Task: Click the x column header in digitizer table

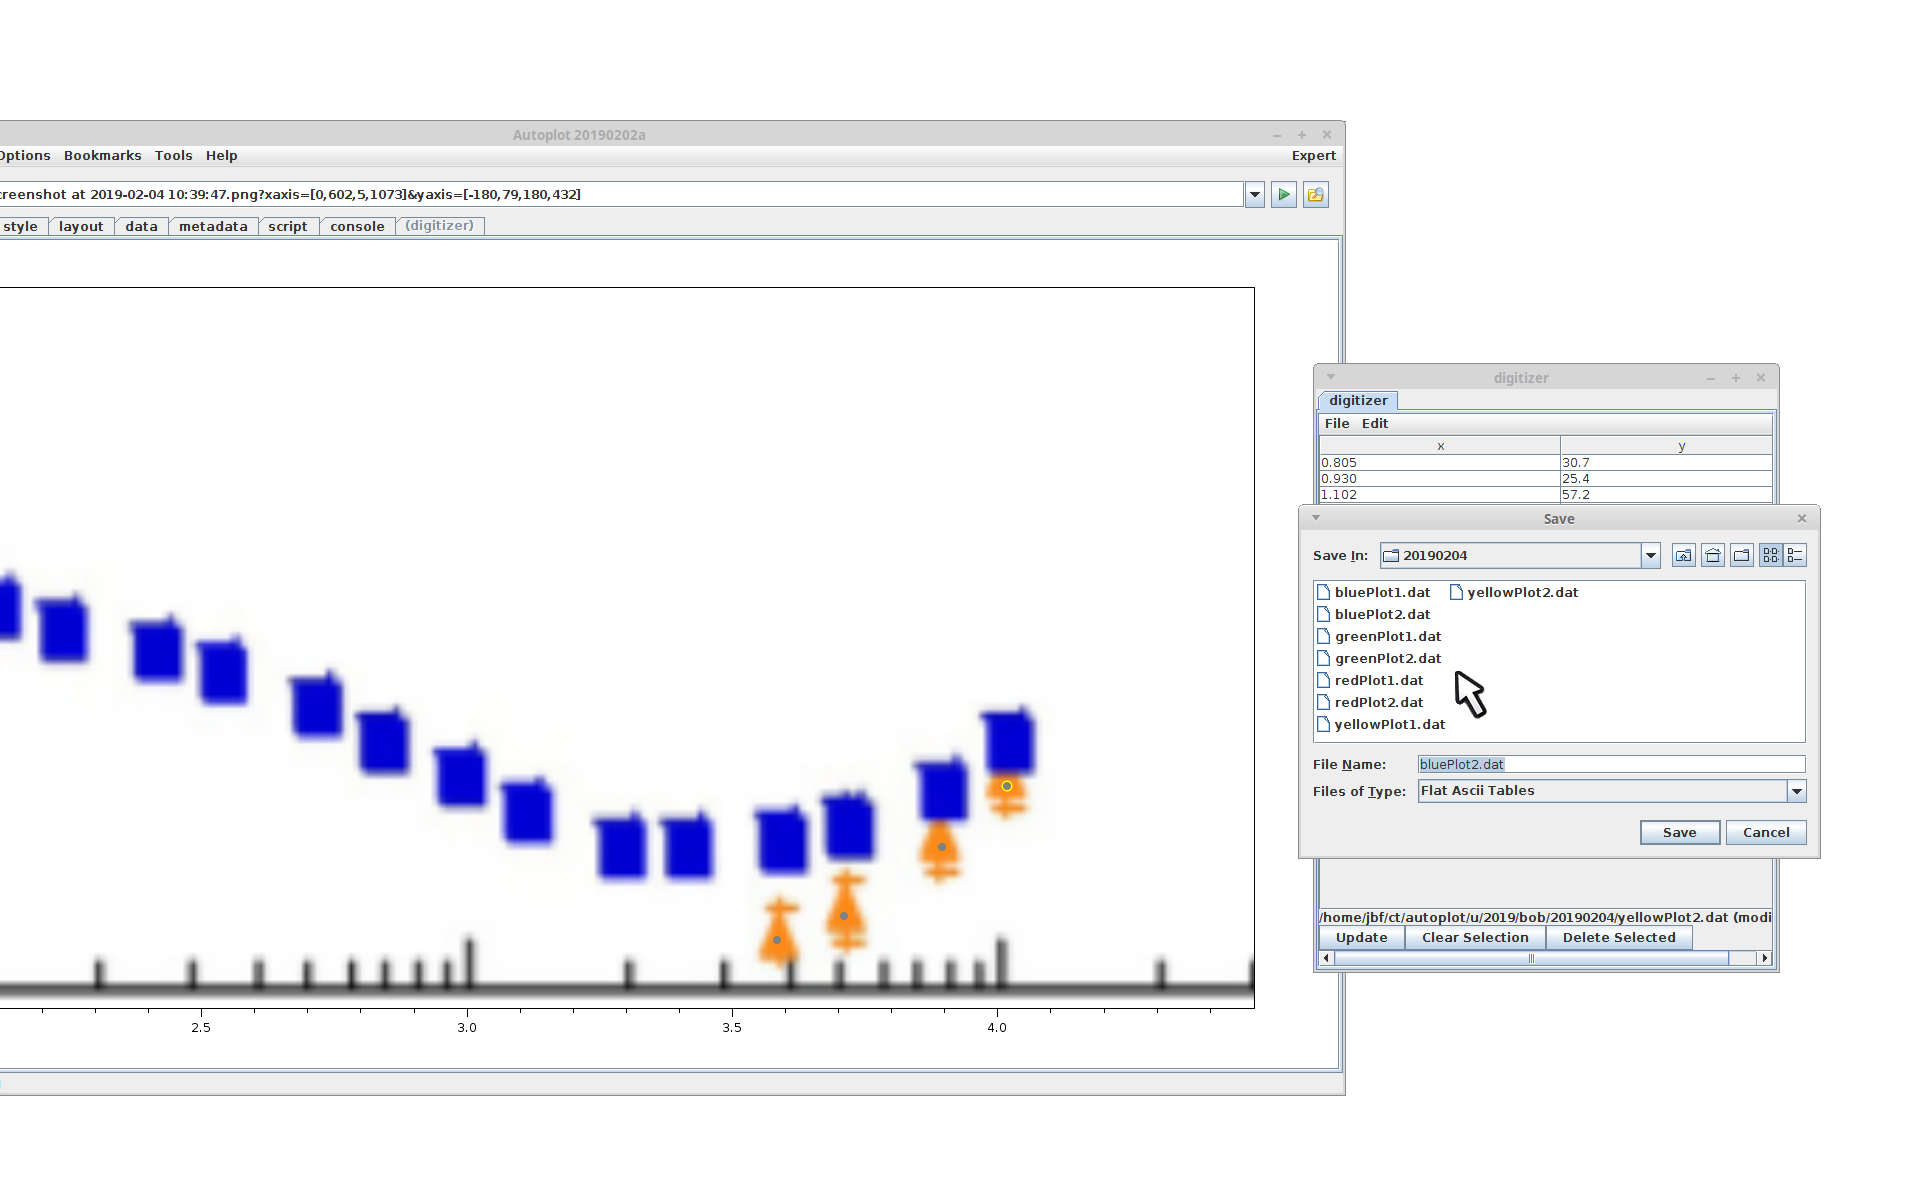Action: [x=1440, y=446]
